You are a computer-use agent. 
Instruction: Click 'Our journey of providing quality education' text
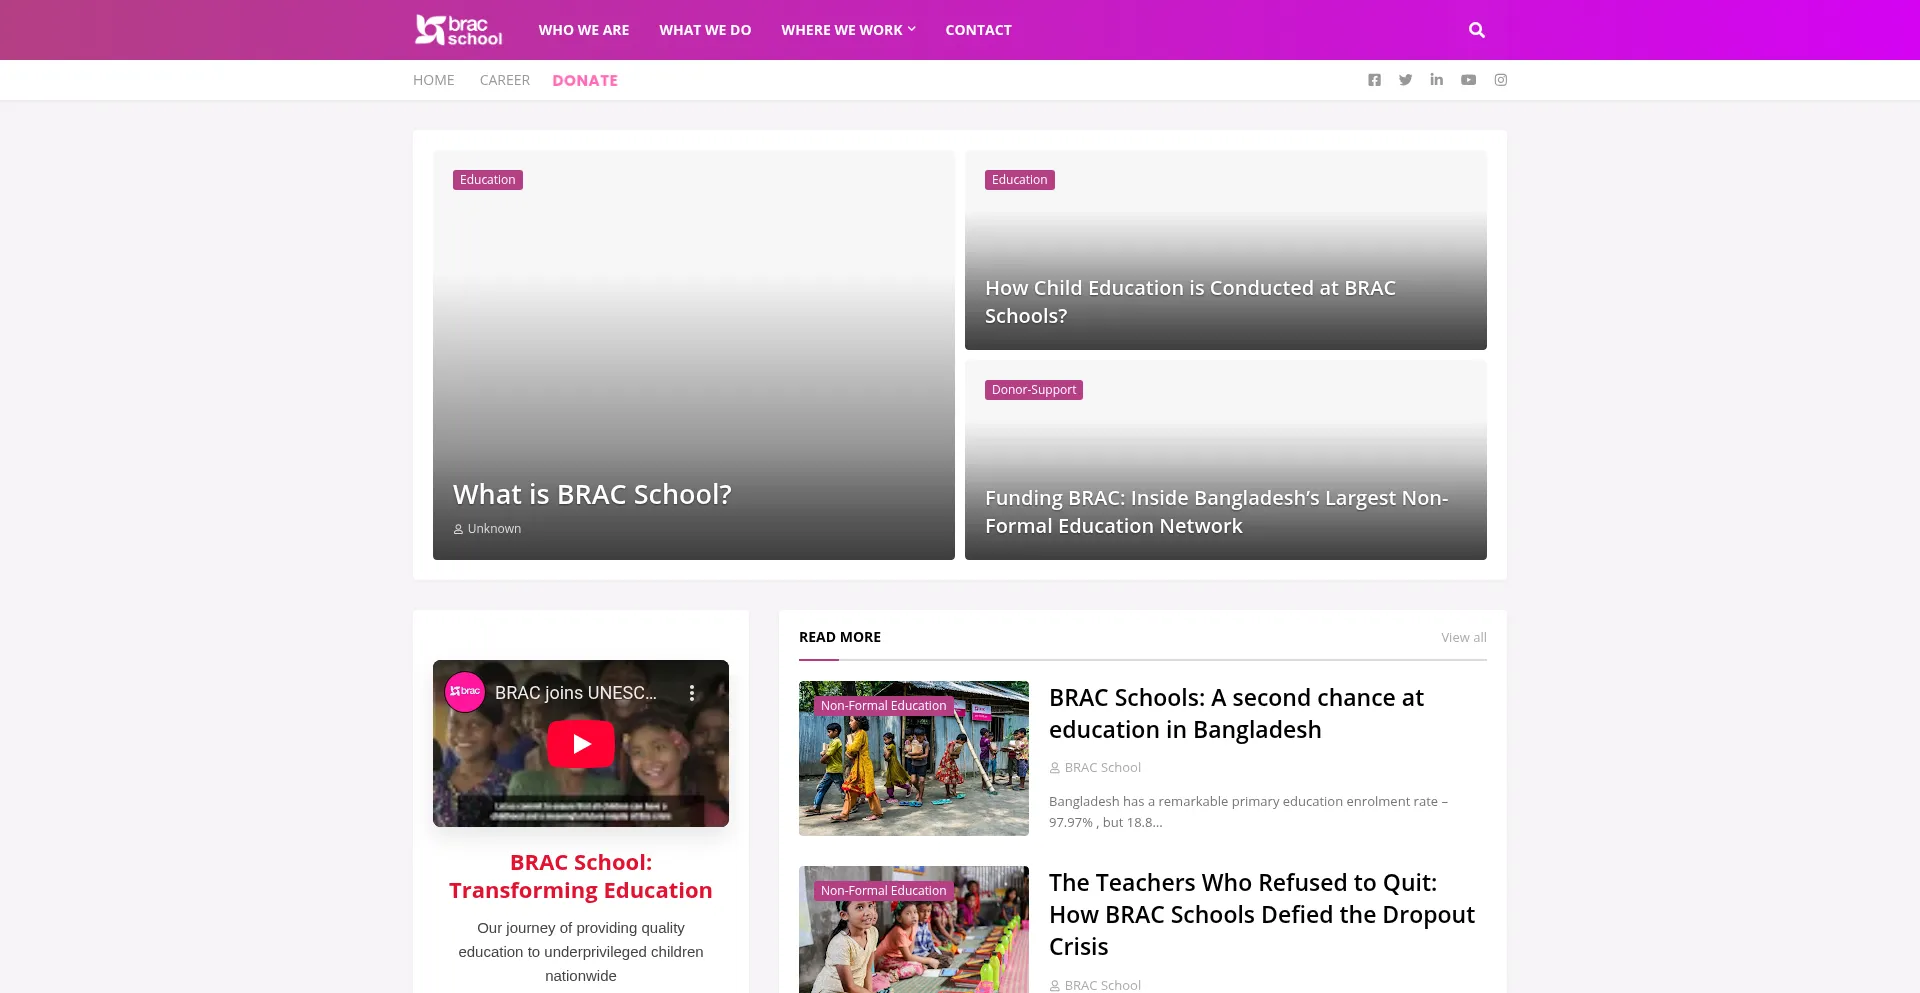pos(581,952)
